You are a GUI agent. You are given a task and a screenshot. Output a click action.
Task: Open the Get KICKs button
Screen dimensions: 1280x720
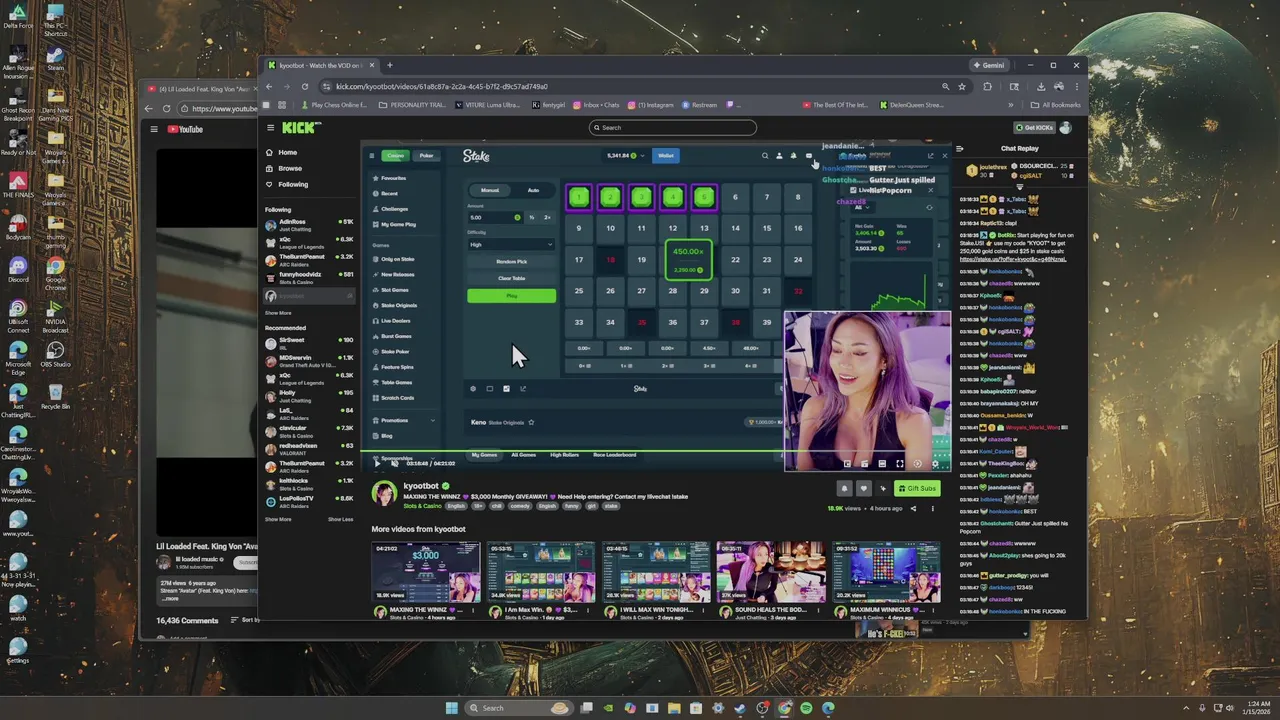pos(1034,128)
